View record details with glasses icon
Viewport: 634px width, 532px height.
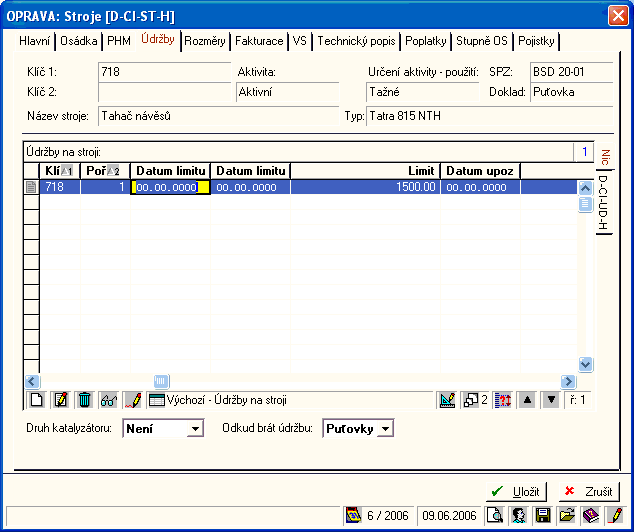[109, 400]
